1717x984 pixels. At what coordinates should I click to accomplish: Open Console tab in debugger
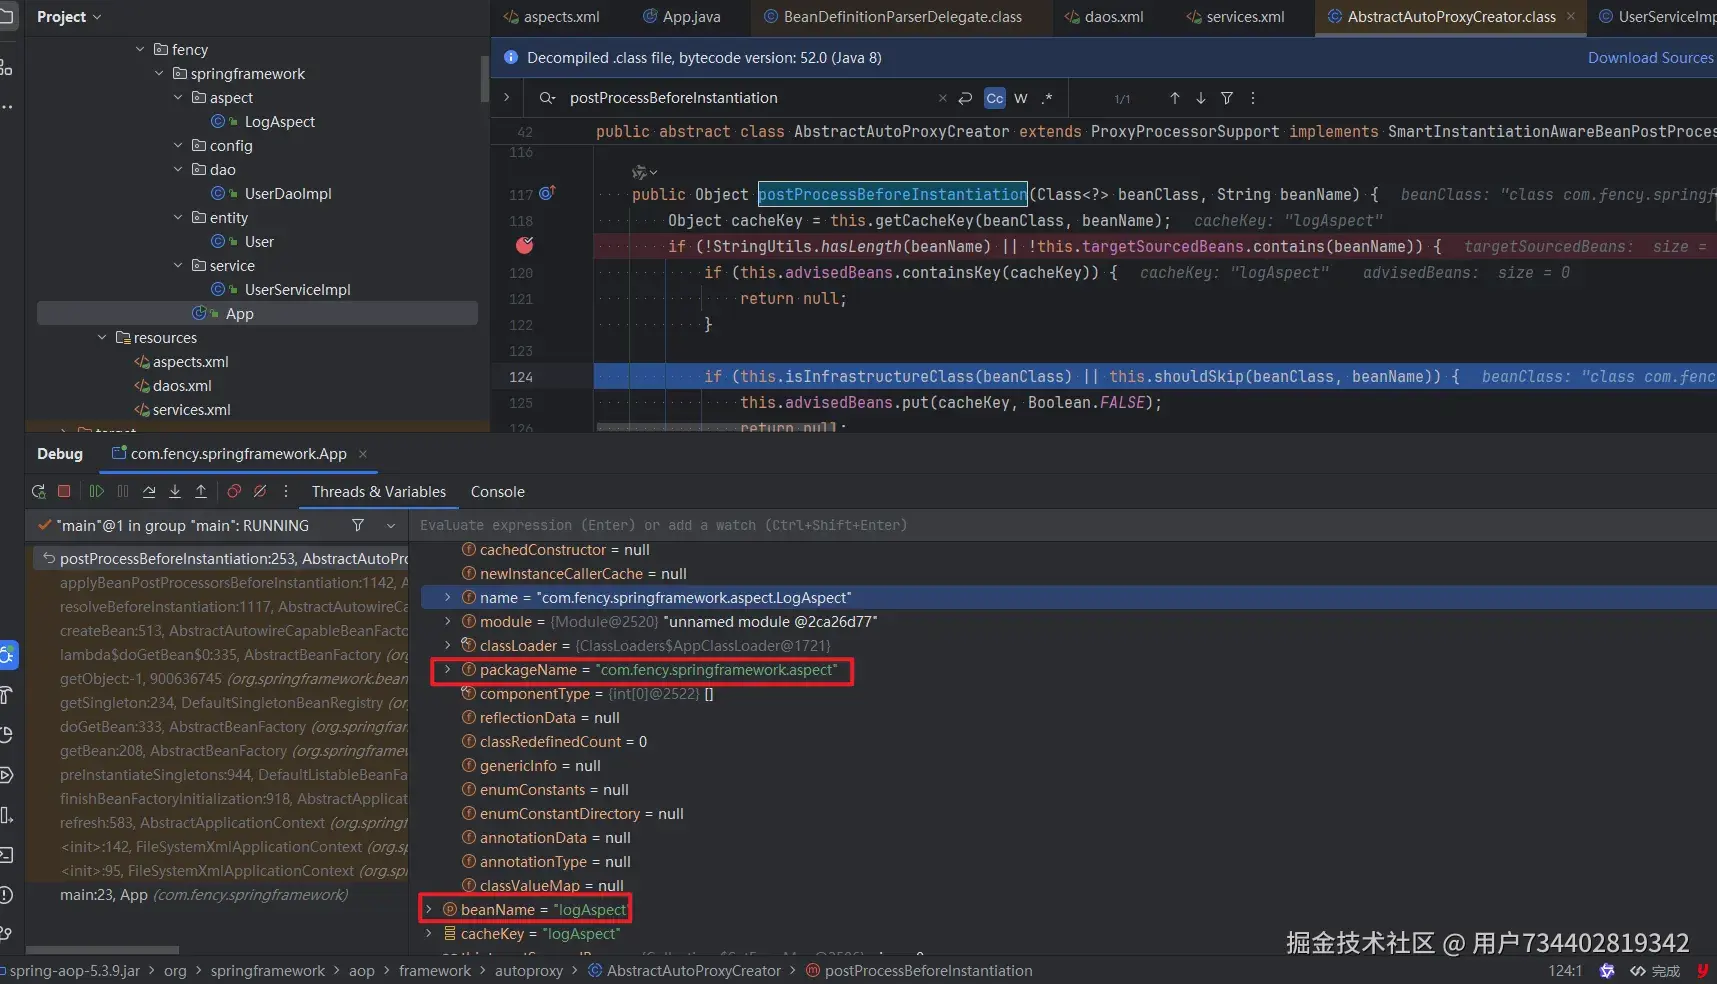click(x=498, y=492)
